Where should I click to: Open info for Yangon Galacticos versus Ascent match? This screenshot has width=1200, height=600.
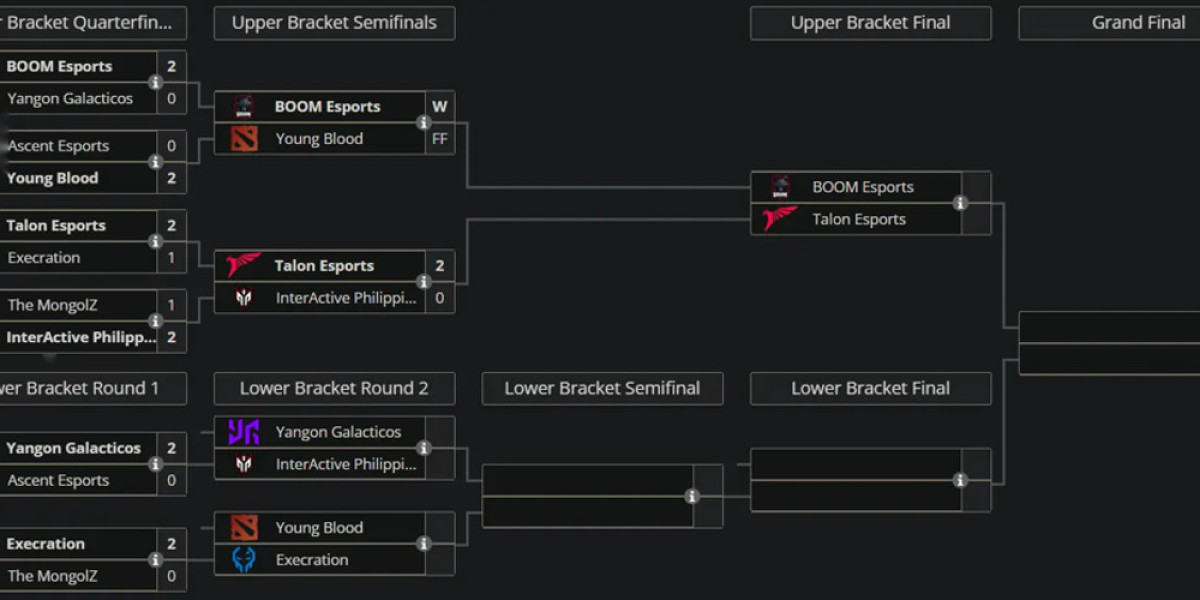tap(155, 463)
